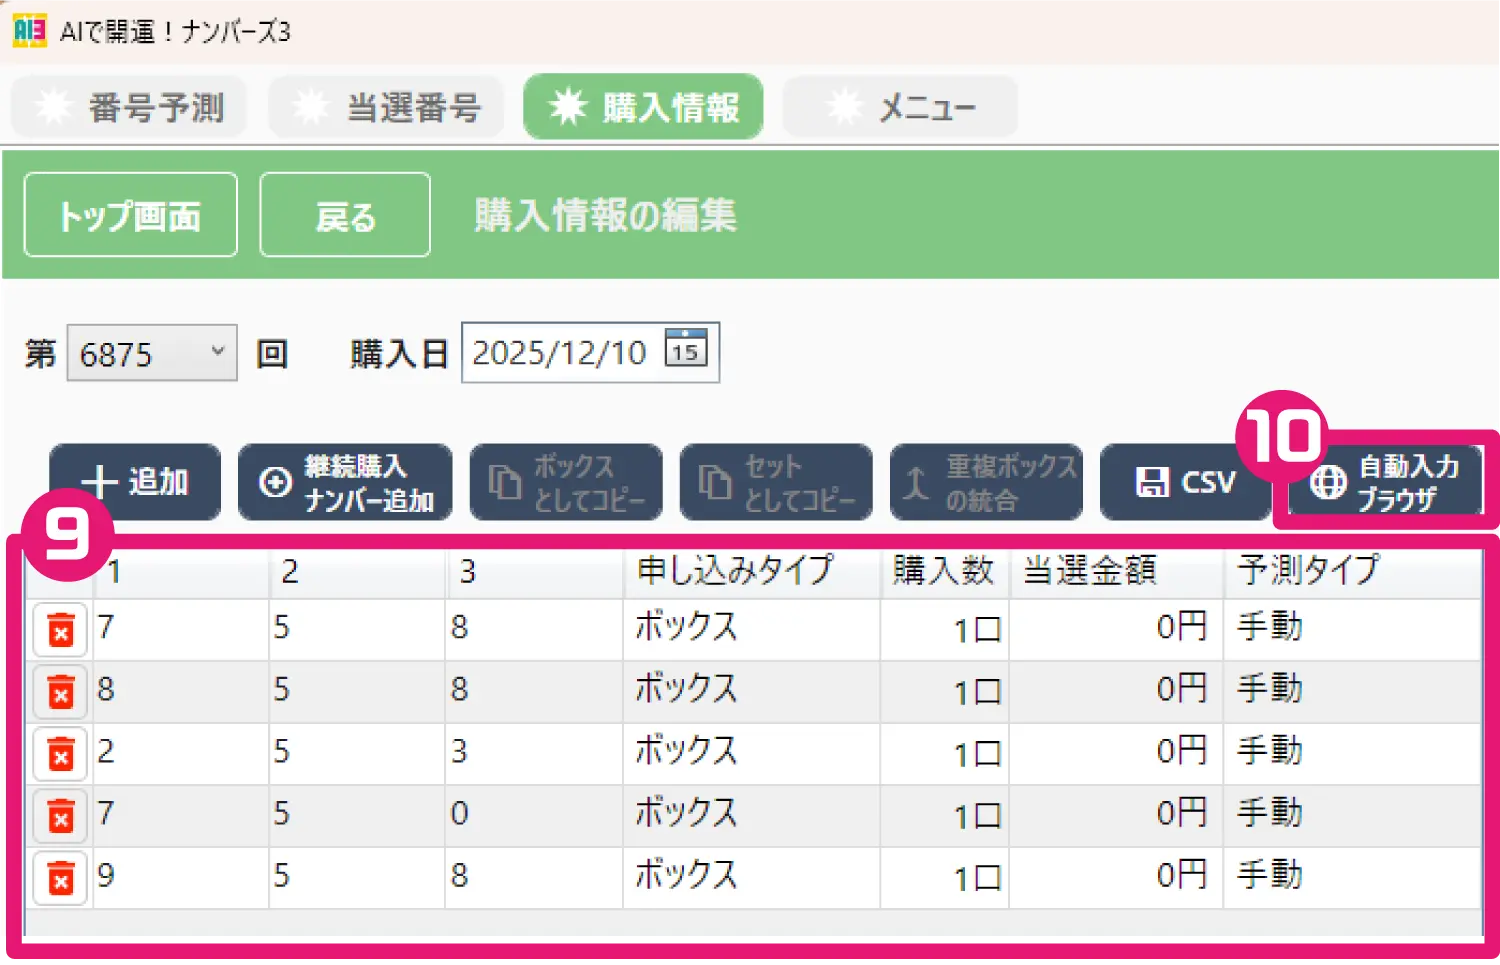
Task: Open the calendar icon next to 購入日
Action: click(x=685, y=351)
